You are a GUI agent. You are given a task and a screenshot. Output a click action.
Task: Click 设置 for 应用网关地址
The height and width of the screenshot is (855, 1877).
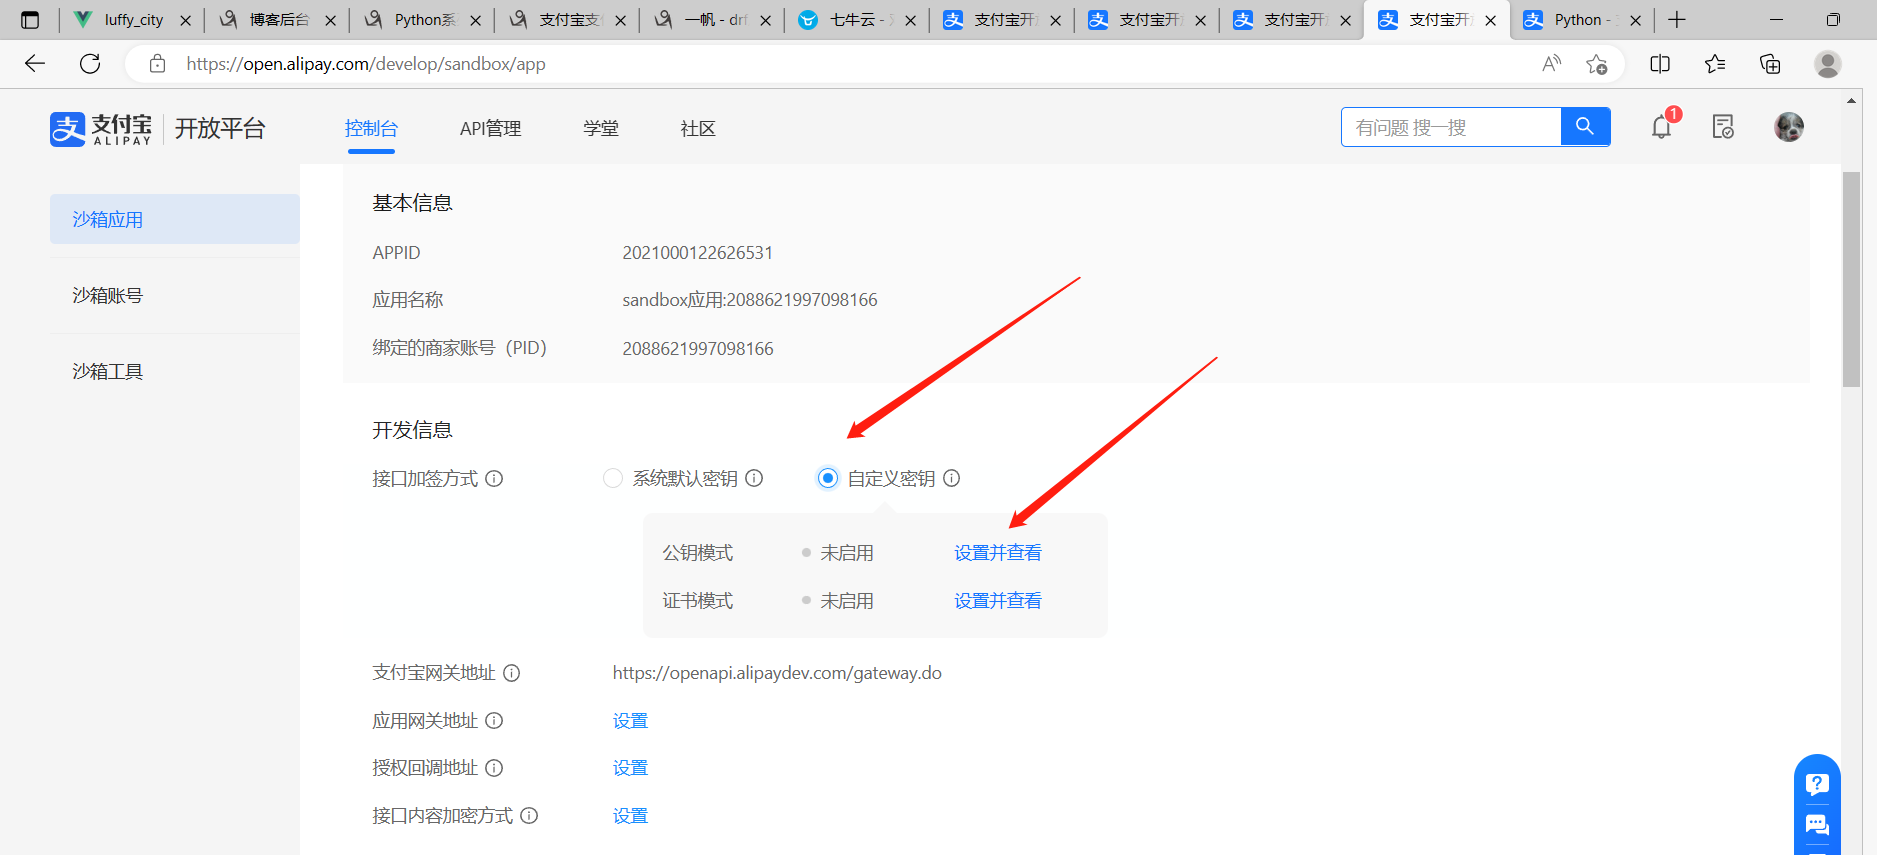pyautogui.click(x=630, y=721)
